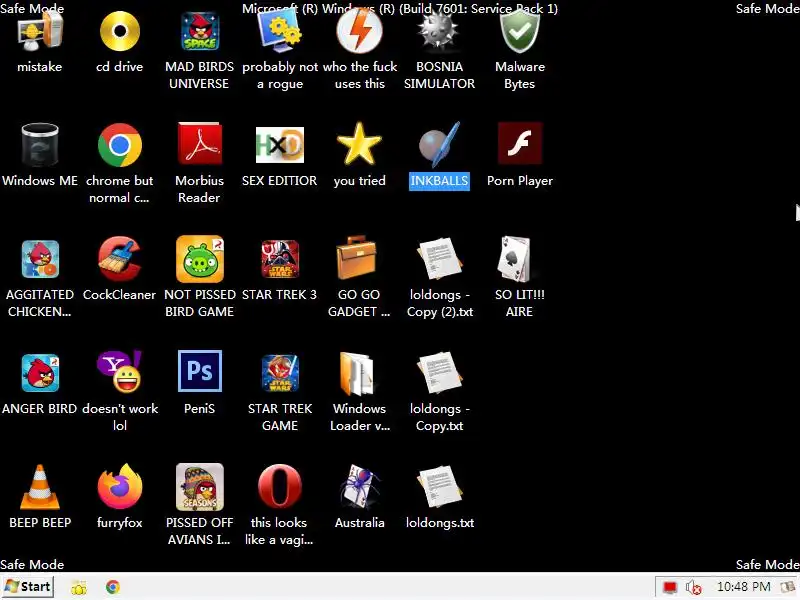Select the BOSNIA SIMULATOR mine icon
The height and width of the screenshot is (600, 800).
coord(439,32)
